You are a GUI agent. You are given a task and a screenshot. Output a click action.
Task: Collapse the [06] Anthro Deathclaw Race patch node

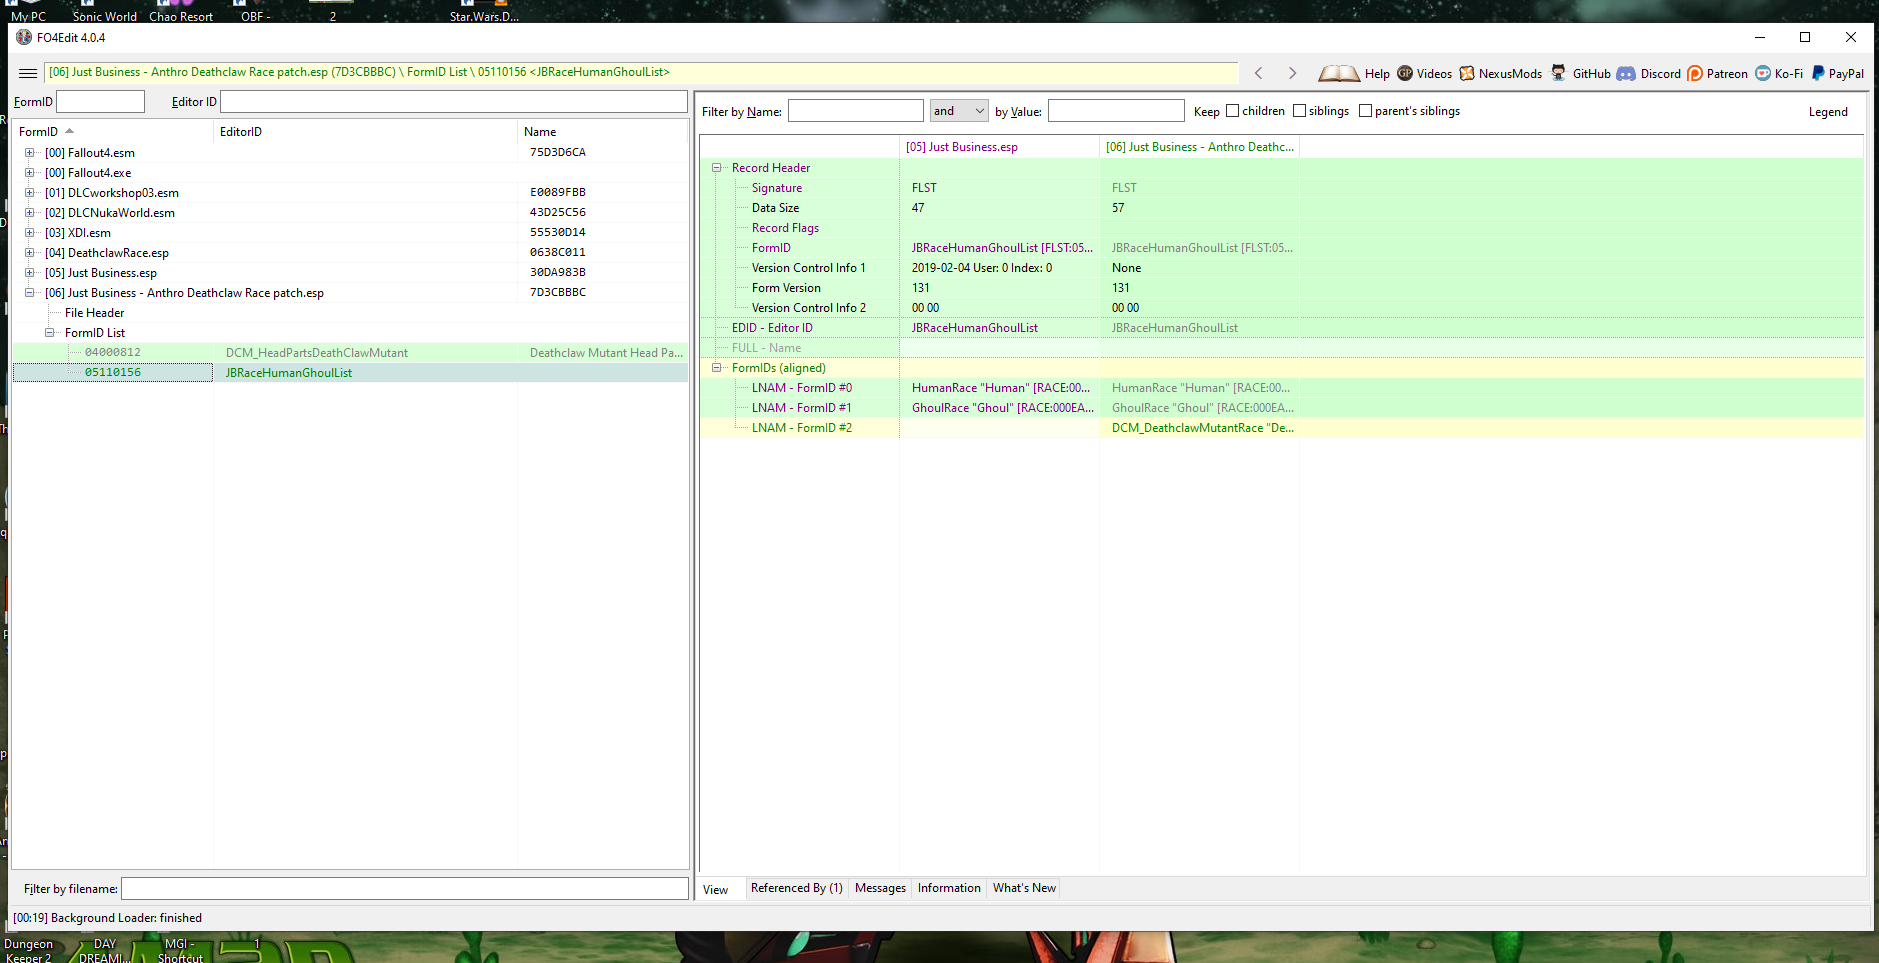coord(30,293)
